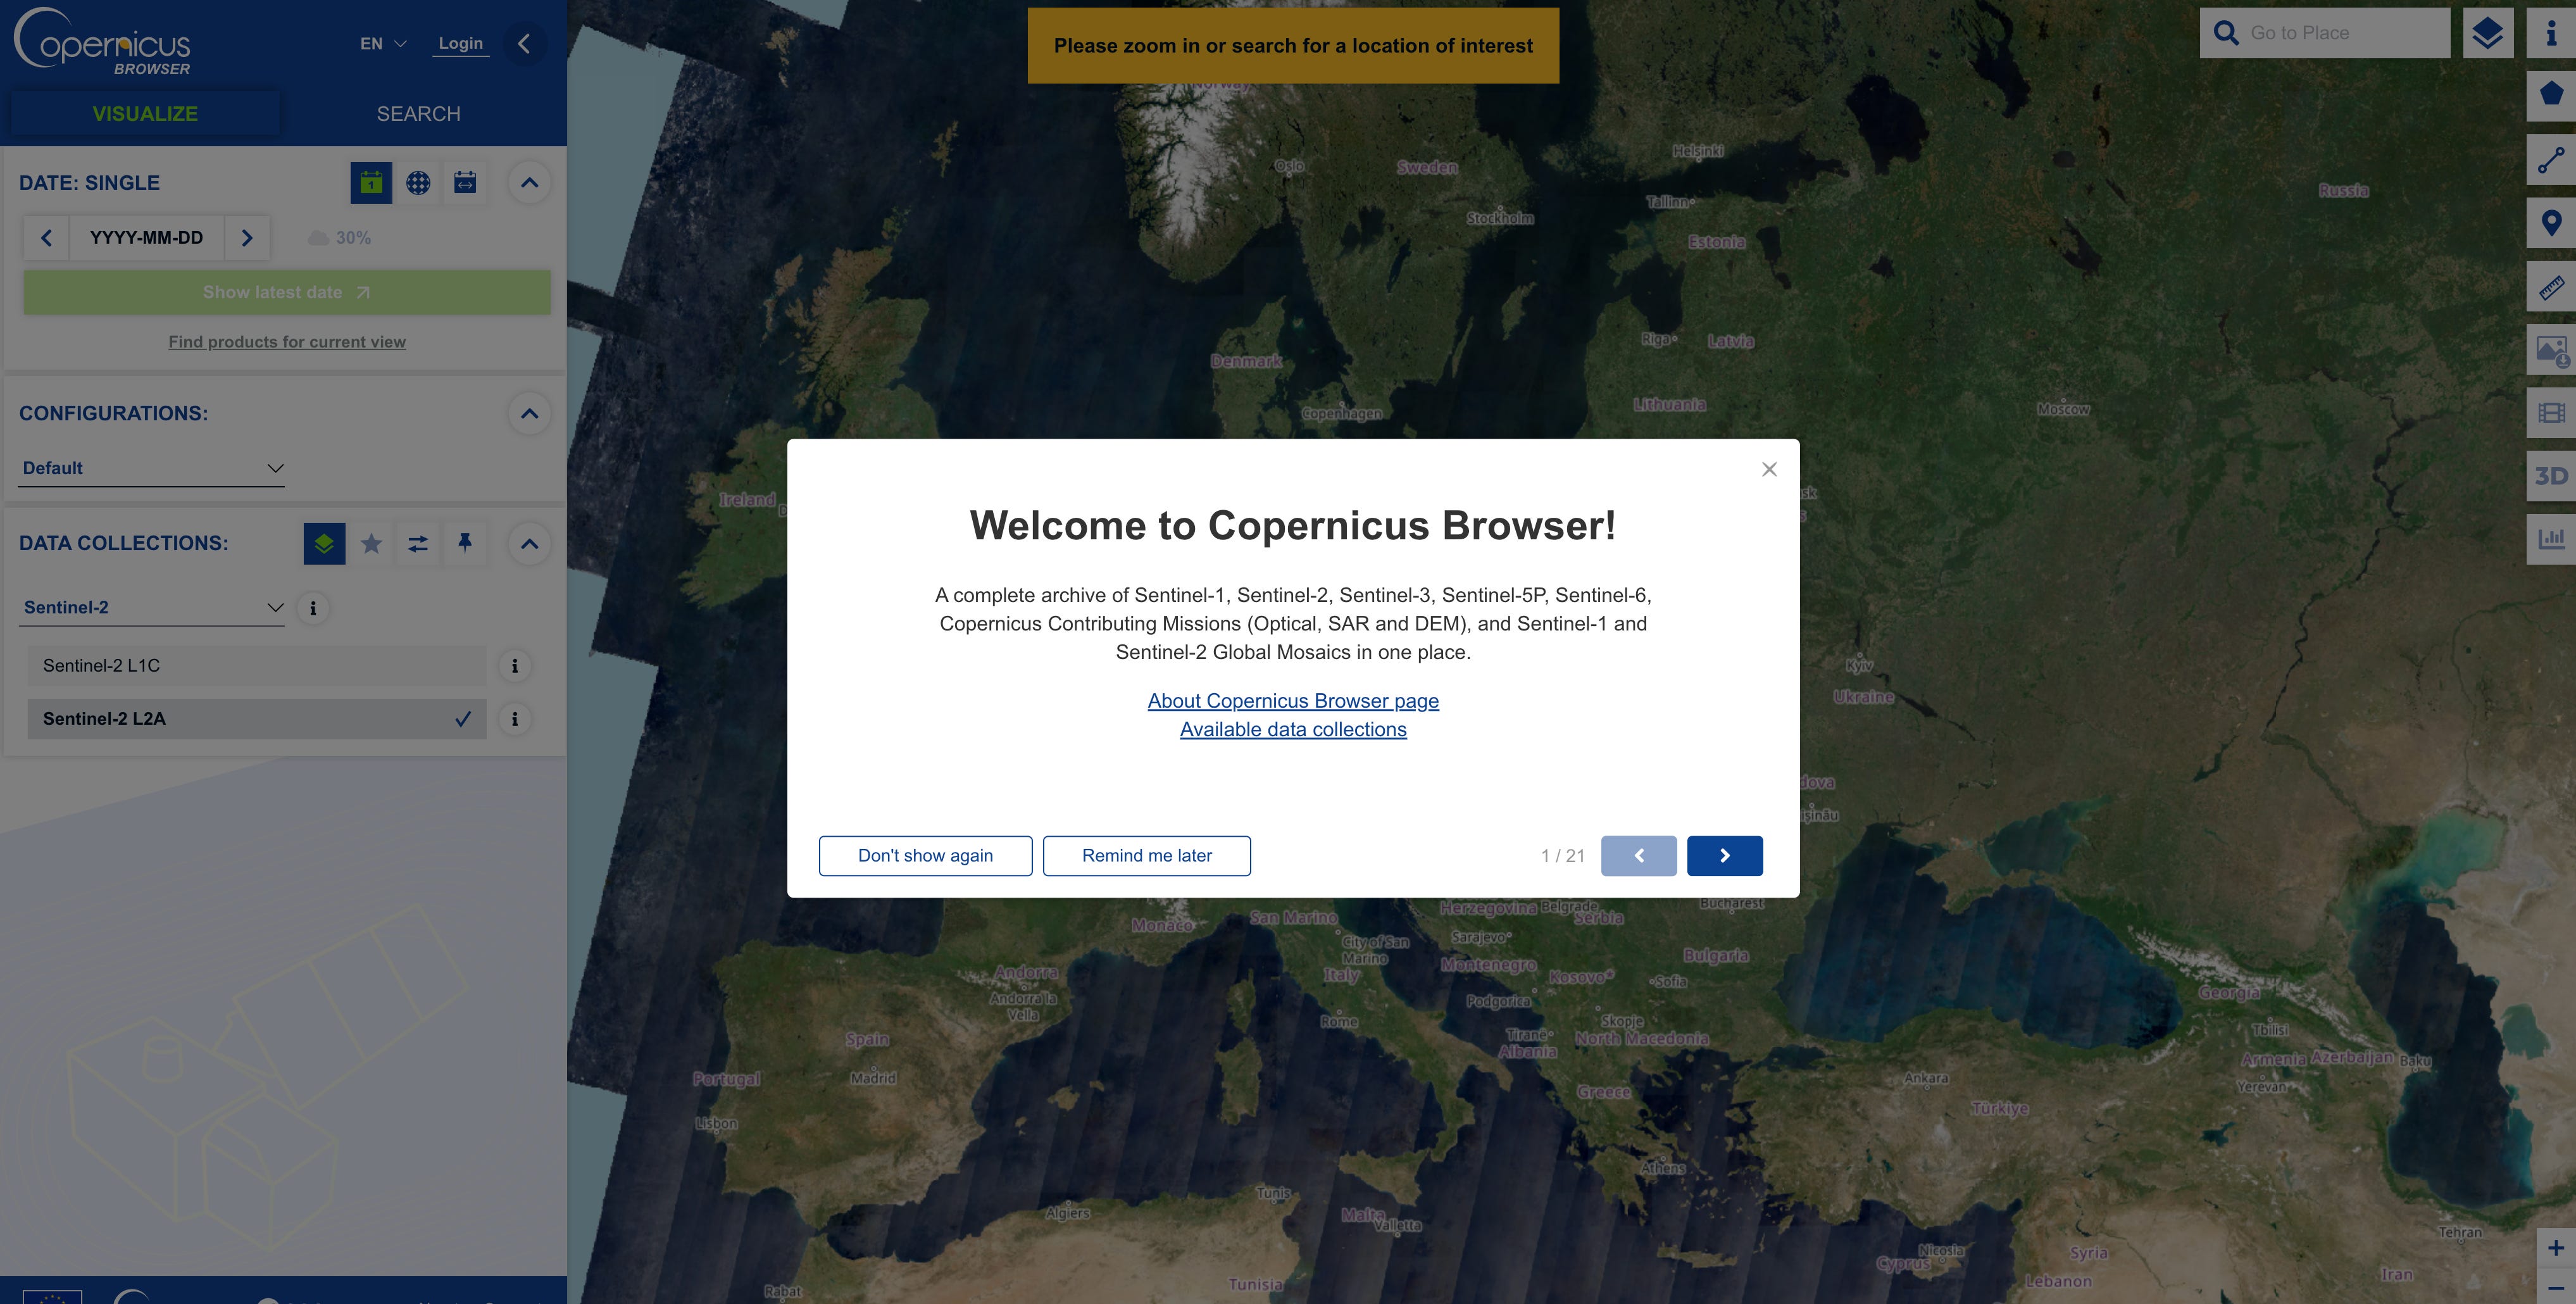The image size is (2576, 1304).
Task: Click the Remind me later button
Action: point(1146,856)
